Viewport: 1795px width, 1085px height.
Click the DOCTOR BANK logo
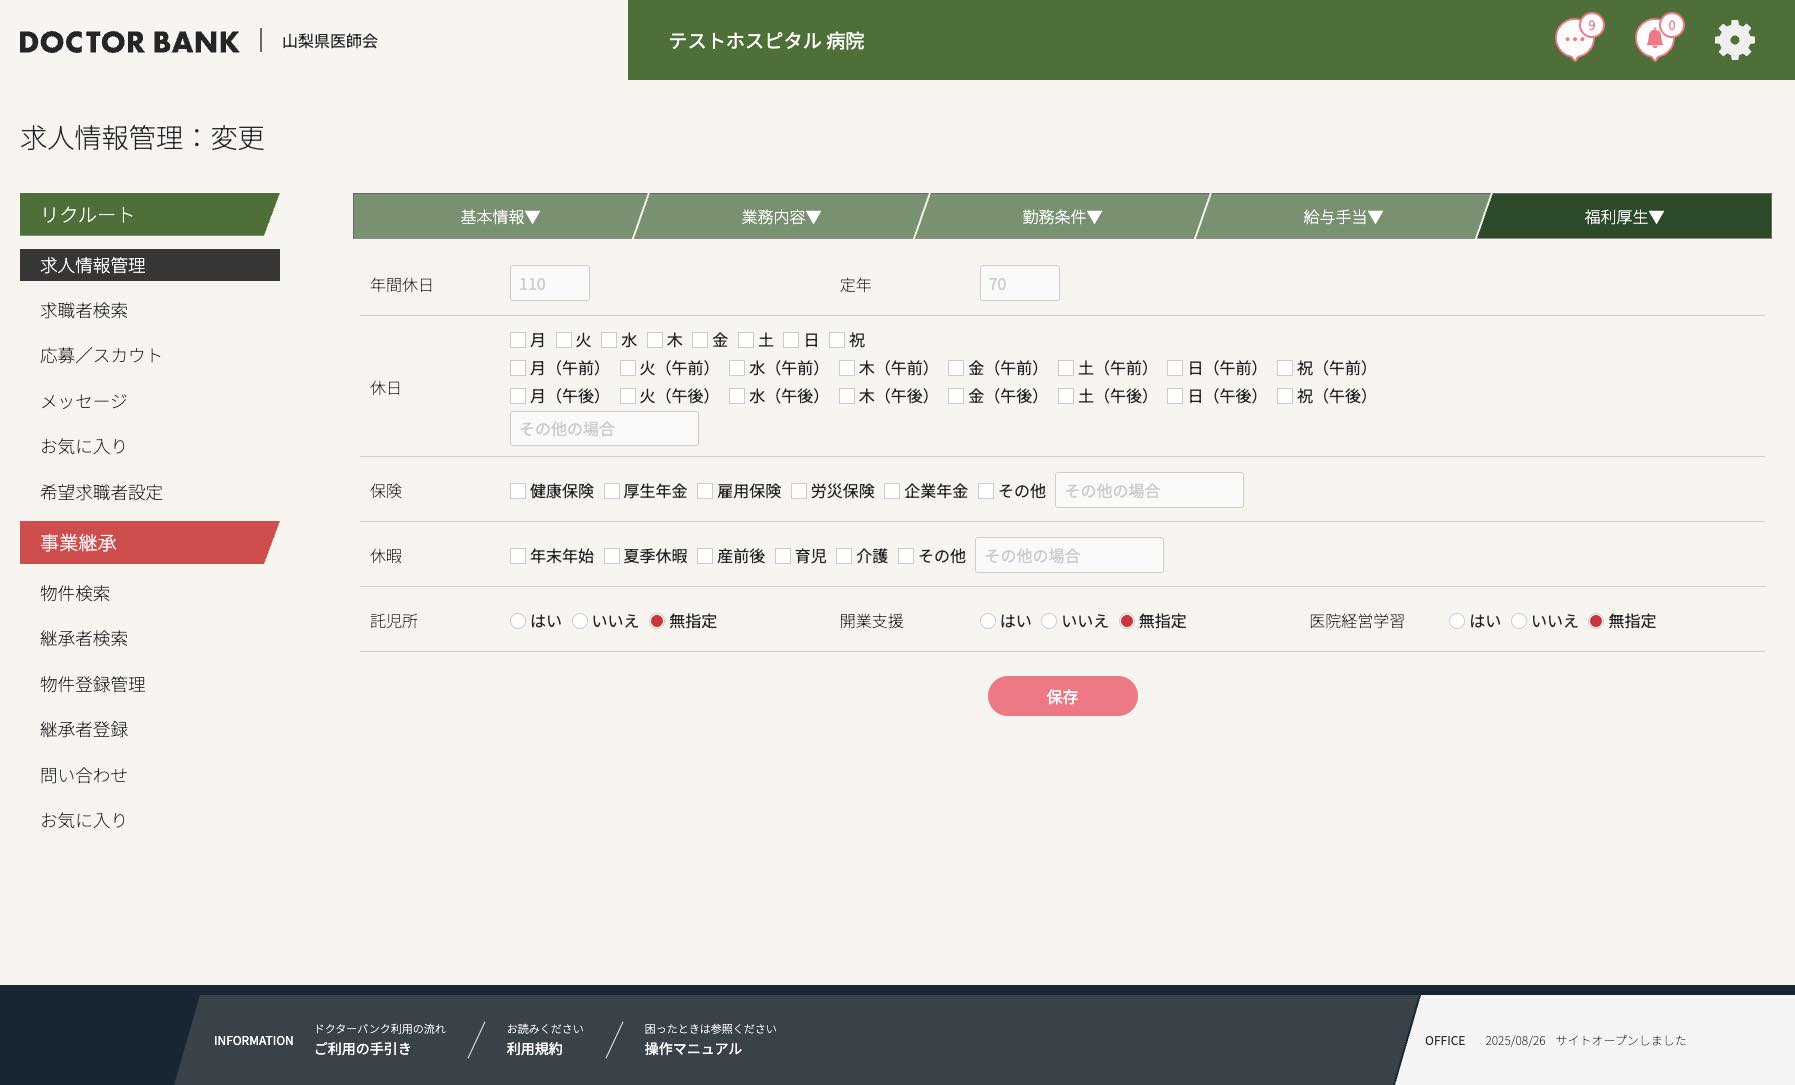pyautogui.click(x=129, y=41)
